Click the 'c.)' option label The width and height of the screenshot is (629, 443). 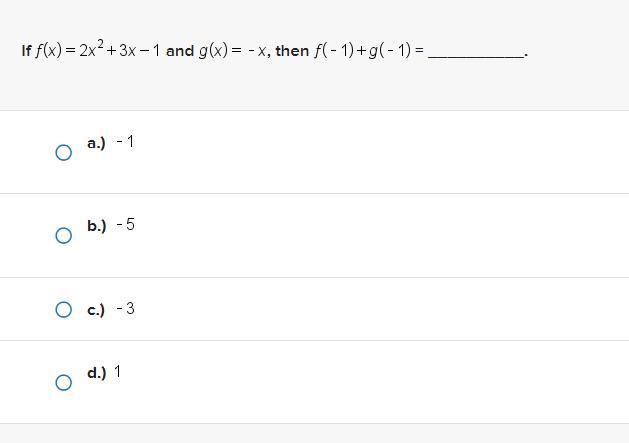(96, 310)
